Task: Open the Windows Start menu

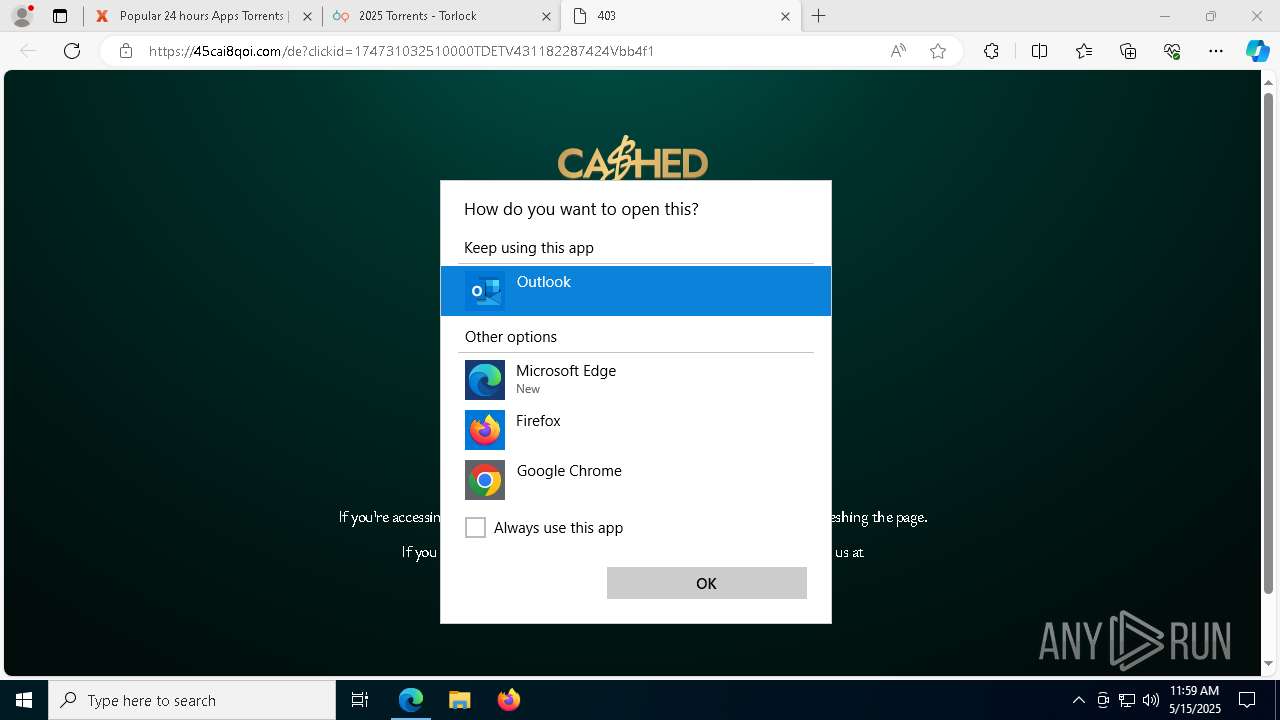Action: [x=24, y=700]
